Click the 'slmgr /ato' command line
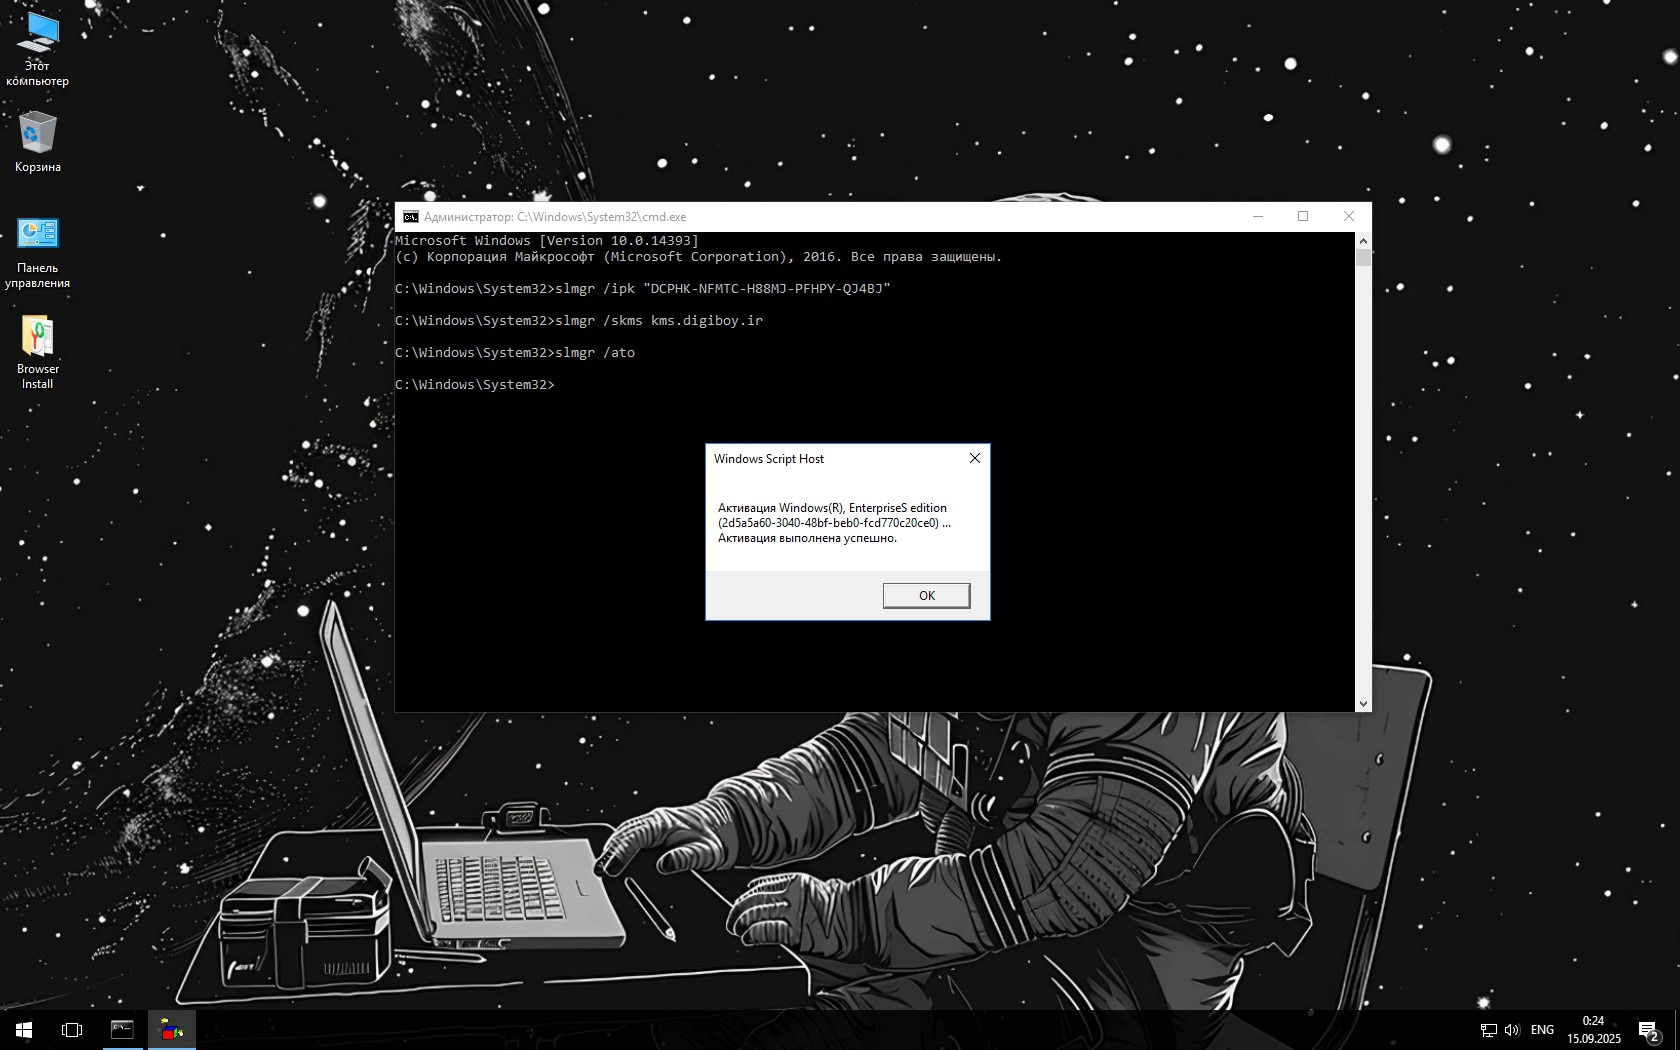This screenshot has height=1050, width=1680. (x=515, y=353)
